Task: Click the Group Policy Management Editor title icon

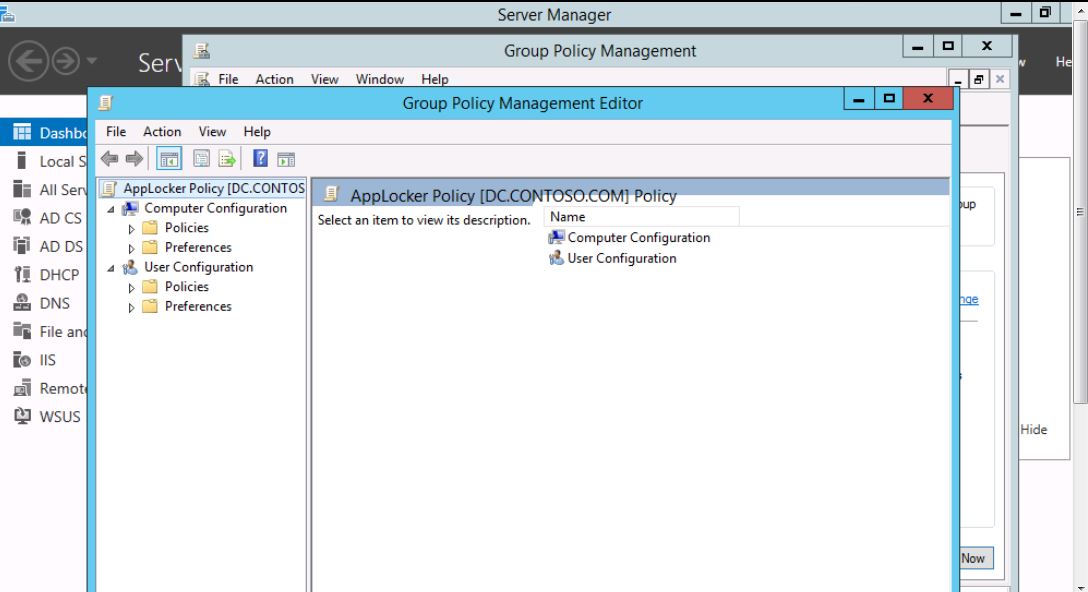Action: (105, 103)
